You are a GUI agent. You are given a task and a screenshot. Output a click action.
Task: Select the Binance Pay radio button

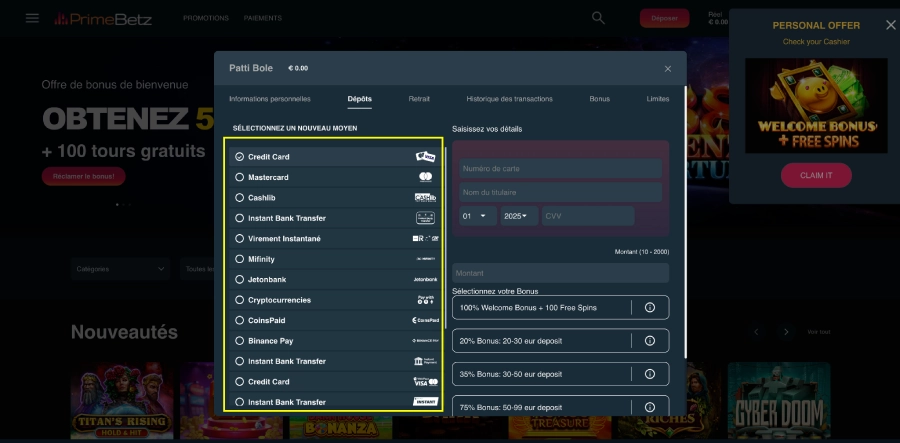pos(239,341)
